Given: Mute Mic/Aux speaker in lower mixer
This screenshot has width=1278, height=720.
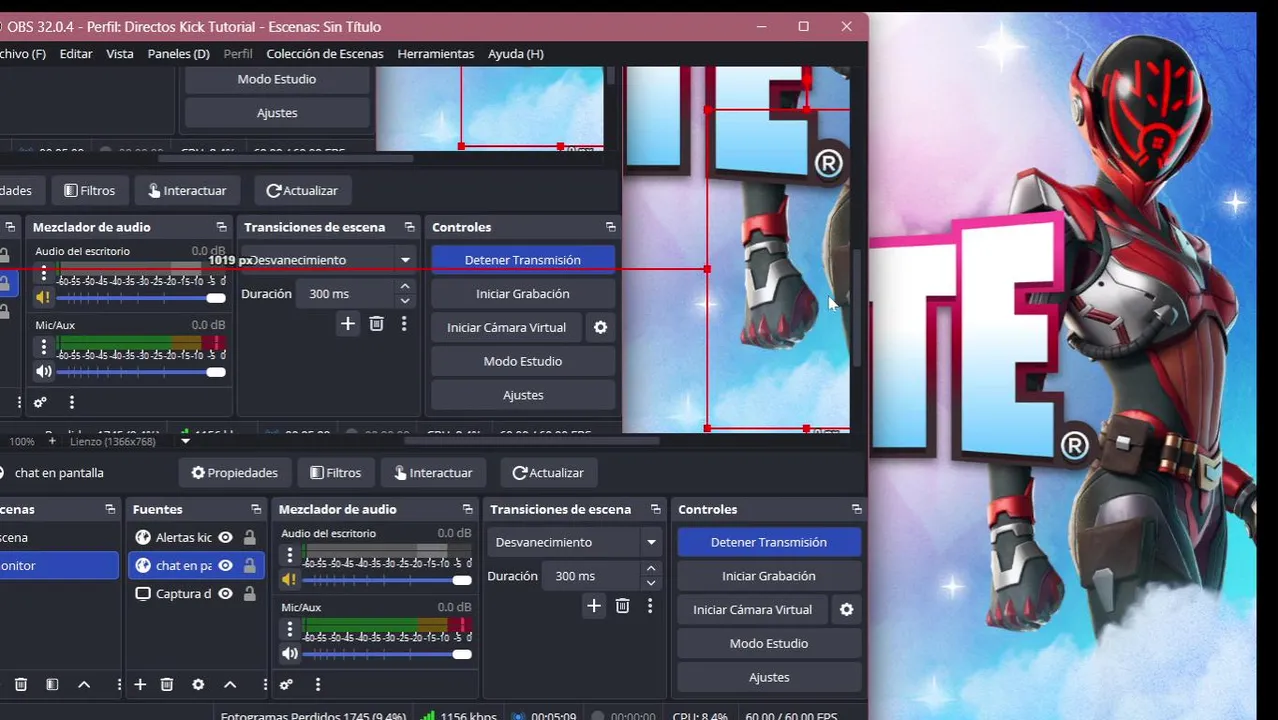Looking at the screenshot, I should [x=289, y=653].
